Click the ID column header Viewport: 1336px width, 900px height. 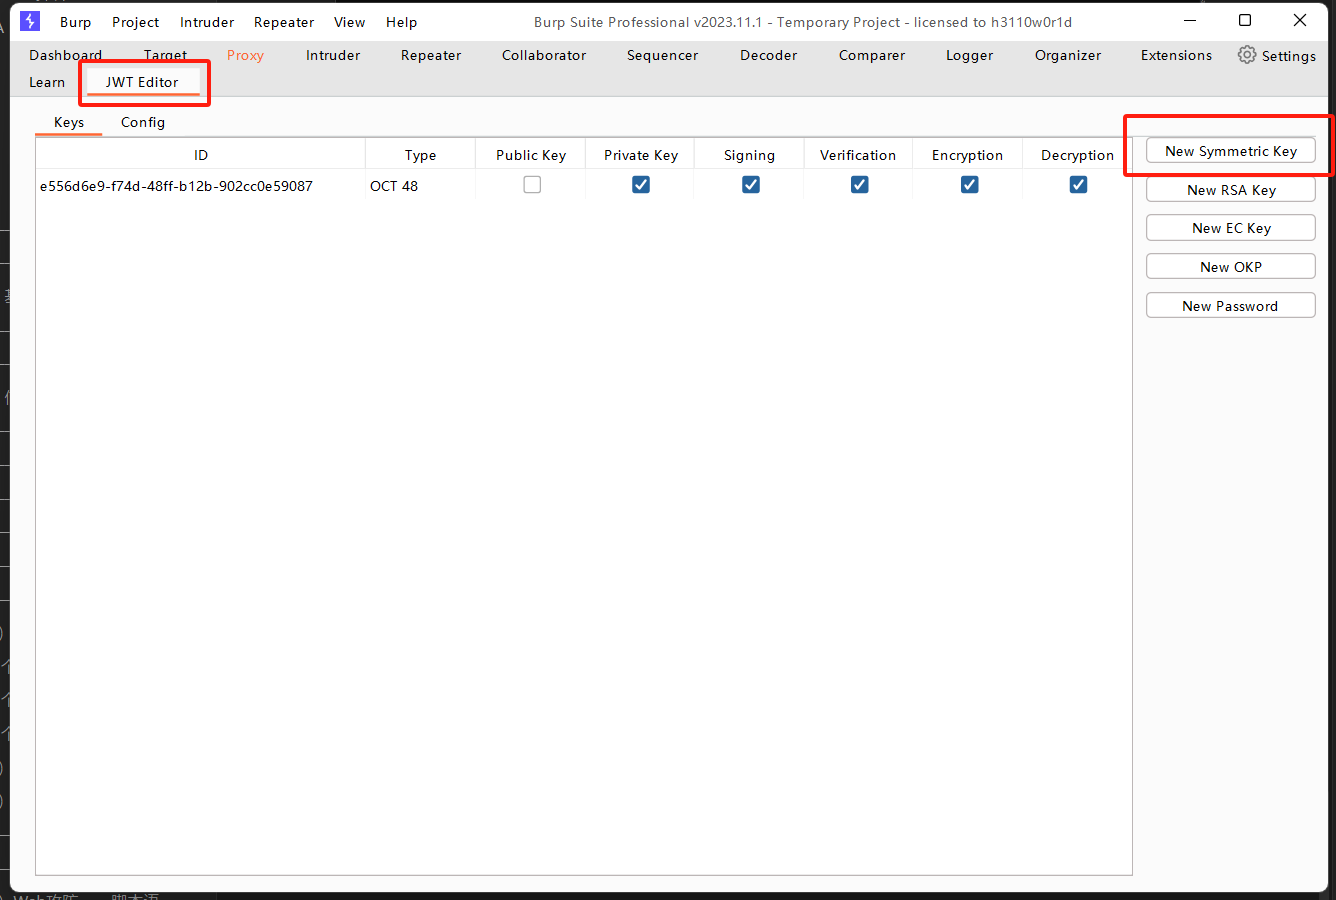(x=201, y=155)
